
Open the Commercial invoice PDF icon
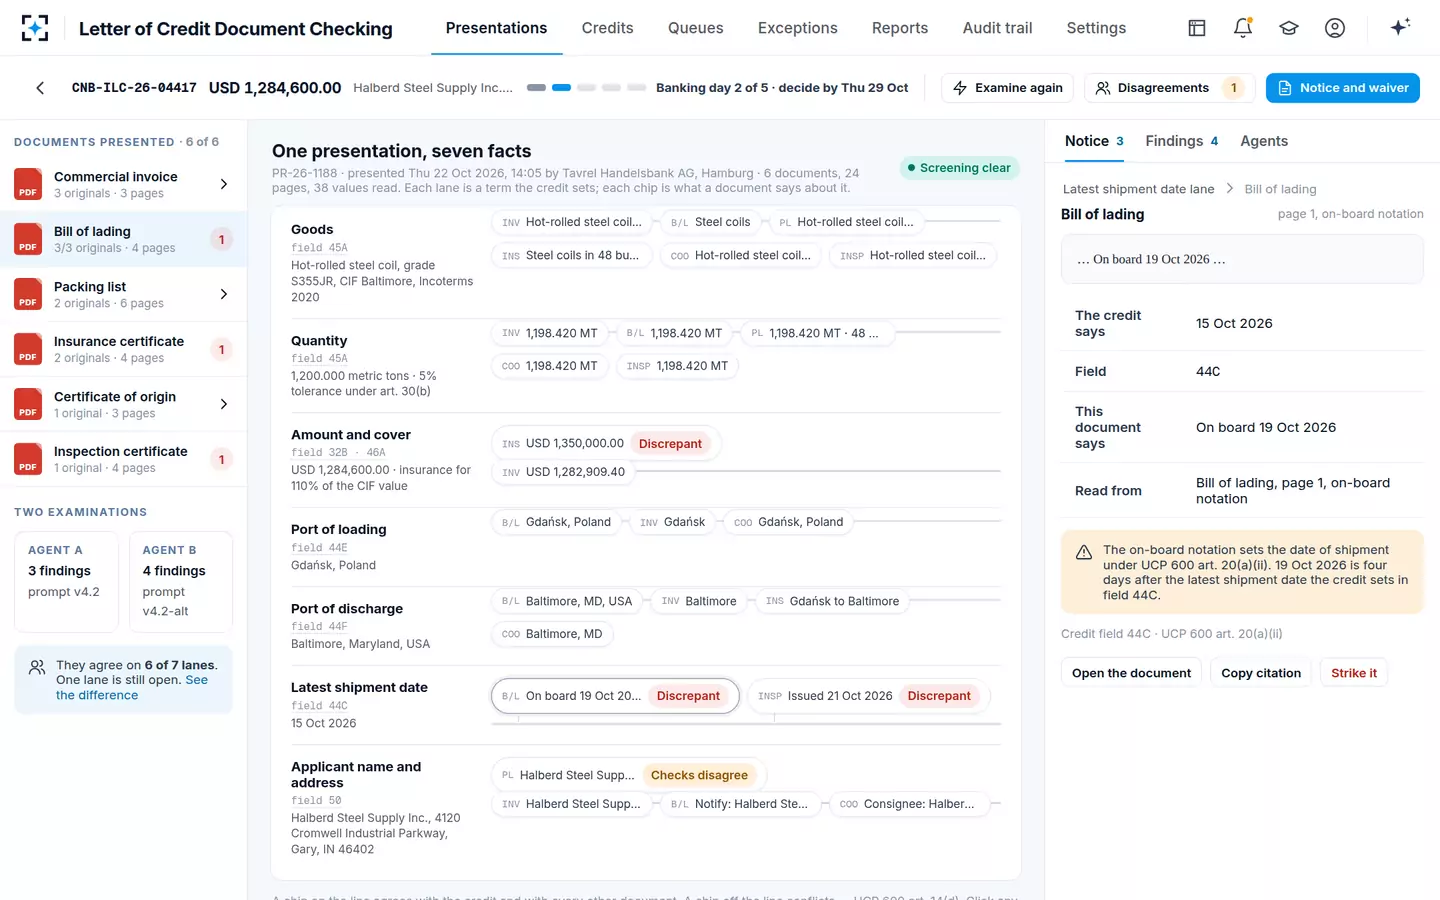(x=28, y=184)
